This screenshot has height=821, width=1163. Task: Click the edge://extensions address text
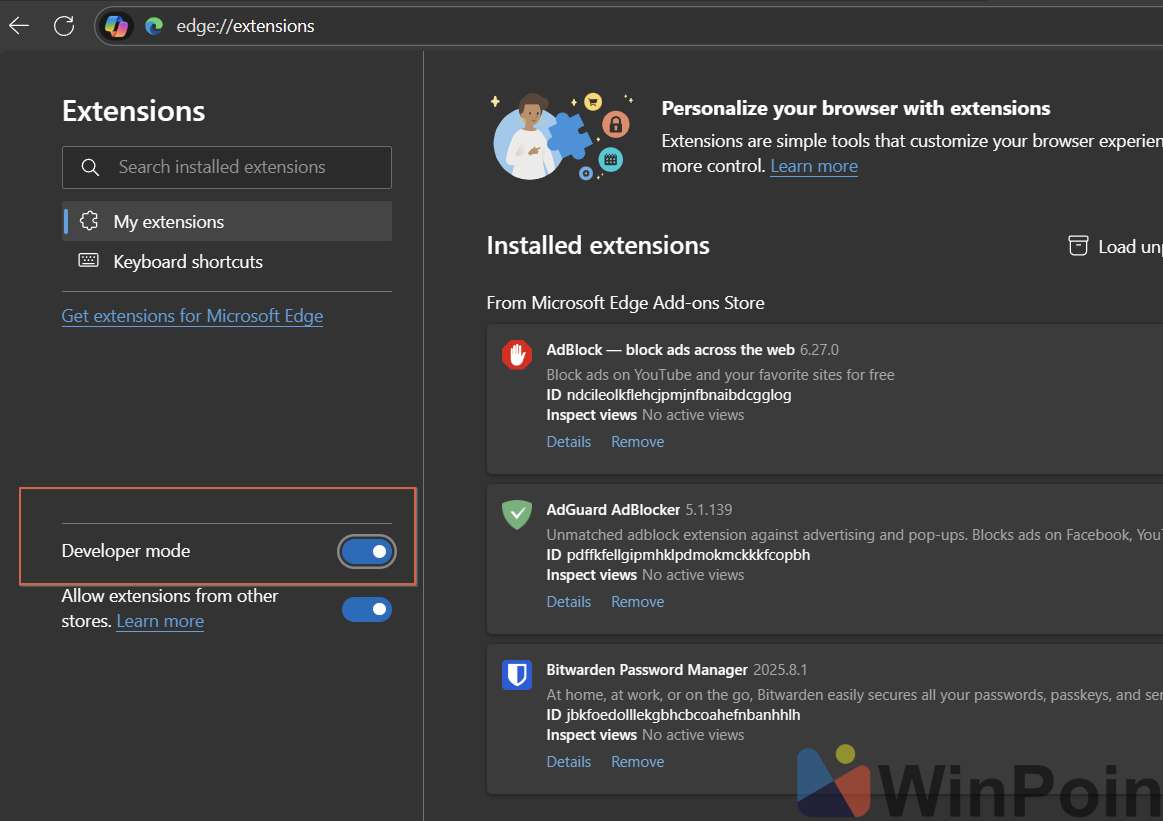click(x=246, y=26)
